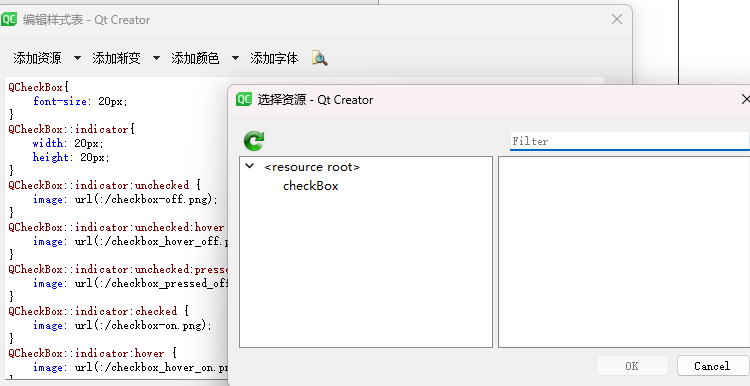Viewport: 750px width, 386px height.
Task: Select the checkBox resource item
Action: click(x=310, y=186)
